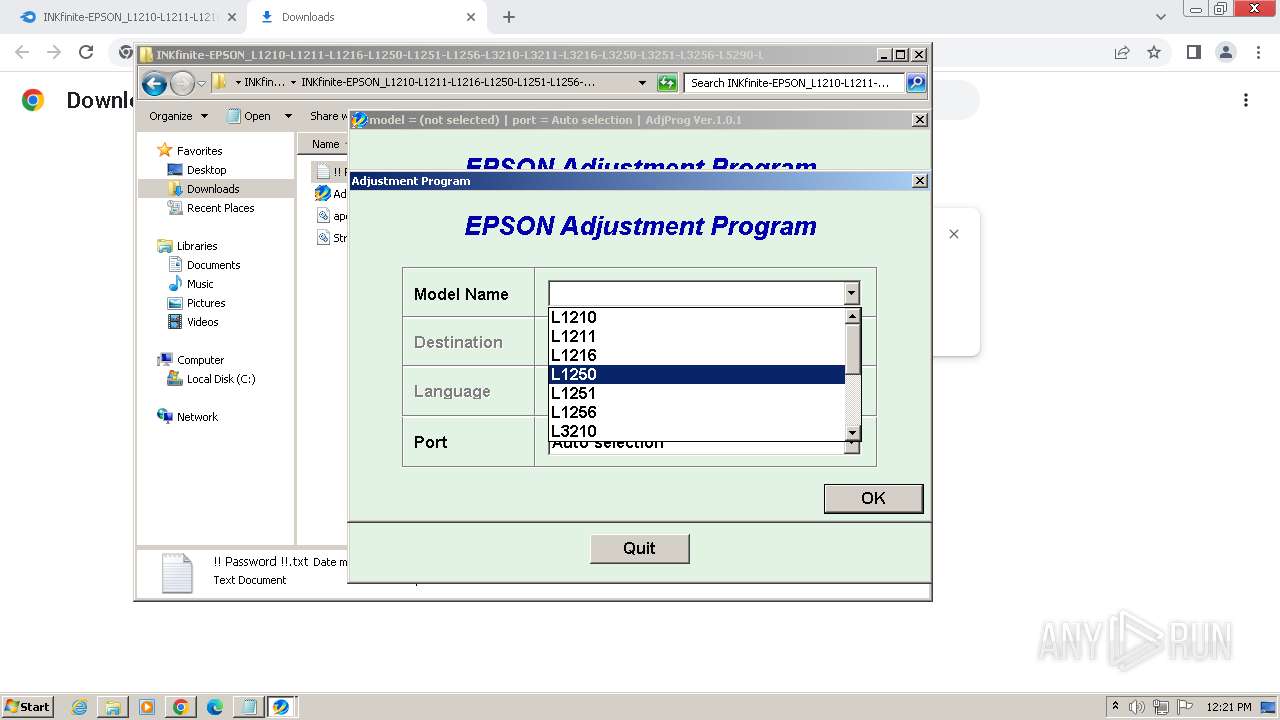The image size is (1280, 720).
Task: Click the AdjProg application file icon
Action: click(x=323, y=194)
